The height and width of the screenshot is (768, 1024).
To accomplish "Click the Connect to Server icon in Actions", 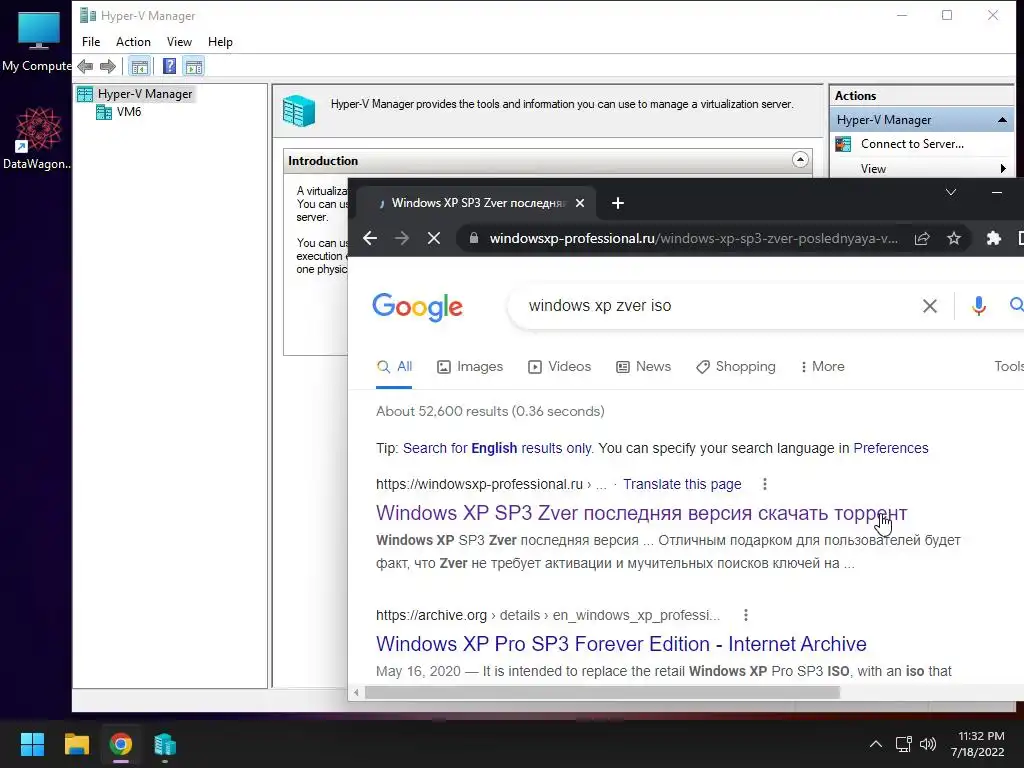I will click(843, 144).
